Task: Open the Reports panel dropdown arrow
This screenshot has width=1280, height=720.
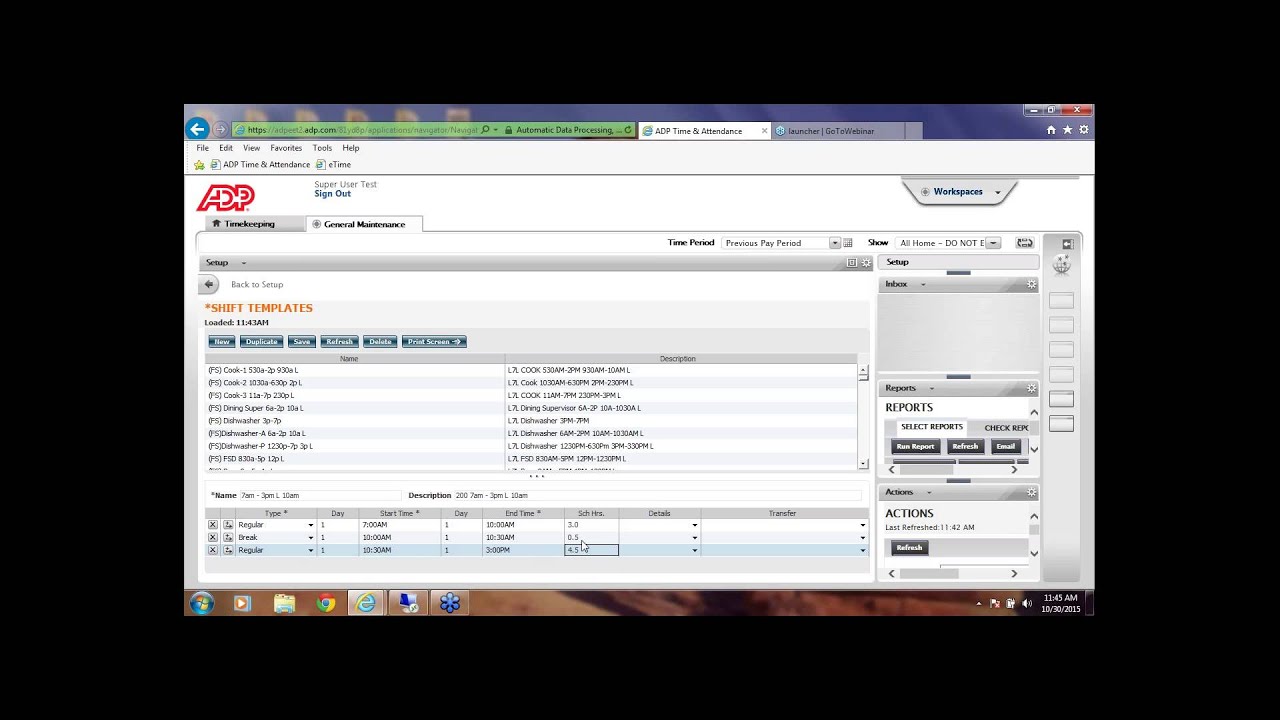Action: coord(931,388)
